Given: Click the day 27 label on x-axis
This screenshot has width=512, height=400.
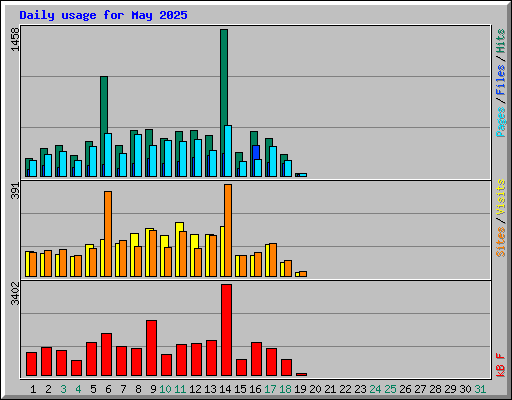Looking at the screenshot, I should click(420, 389).
